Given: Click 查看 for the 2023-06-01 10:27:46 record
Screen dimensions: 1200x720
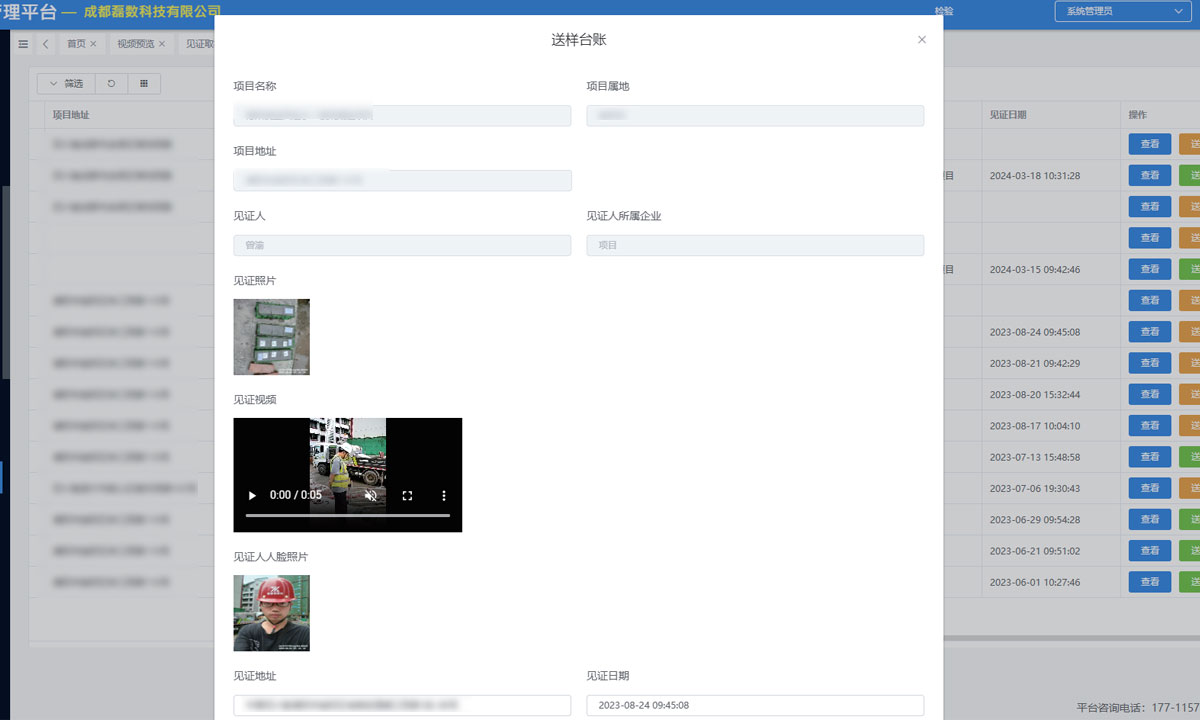Looking at the screenshot, I should coord(1149,582).
